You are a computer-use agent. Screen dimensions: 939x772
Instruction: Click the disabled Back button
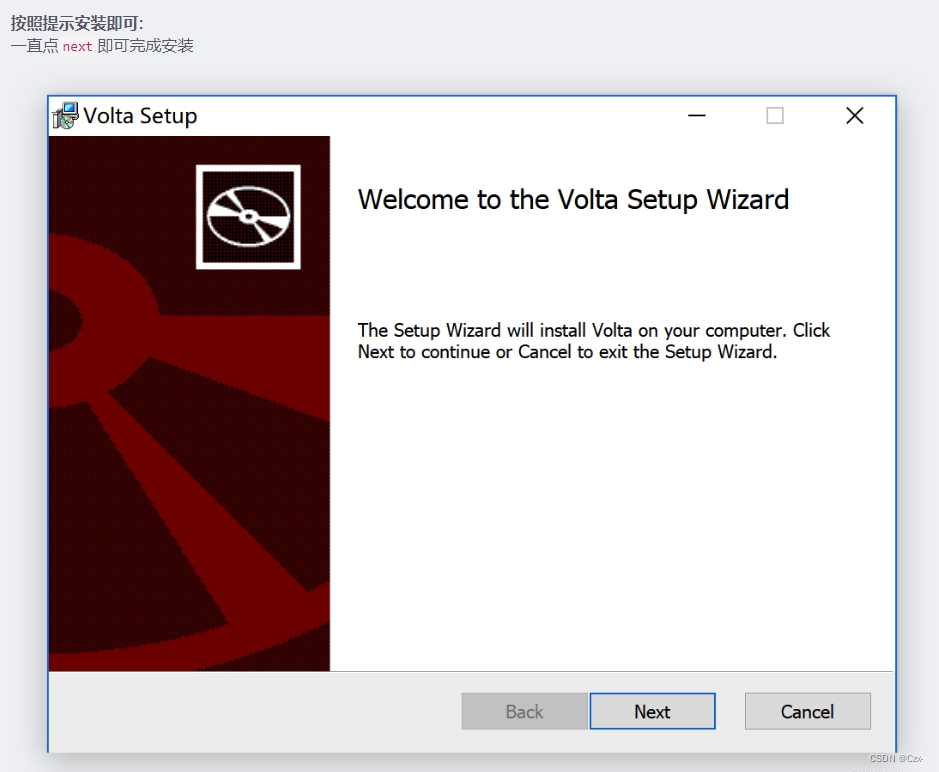(x=524, y=711)
